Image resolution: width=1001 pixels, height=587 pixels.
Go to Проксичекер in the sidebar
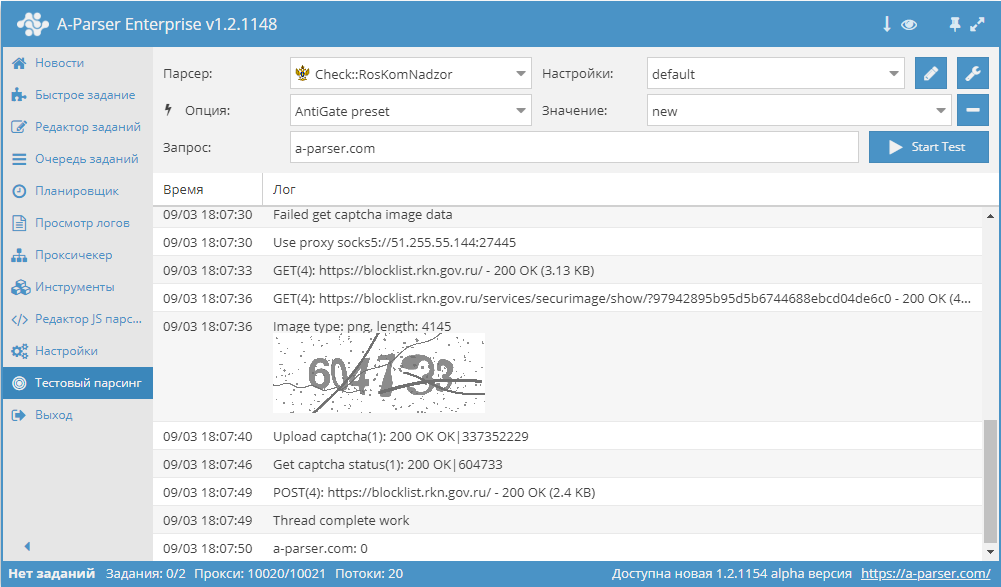73,255
